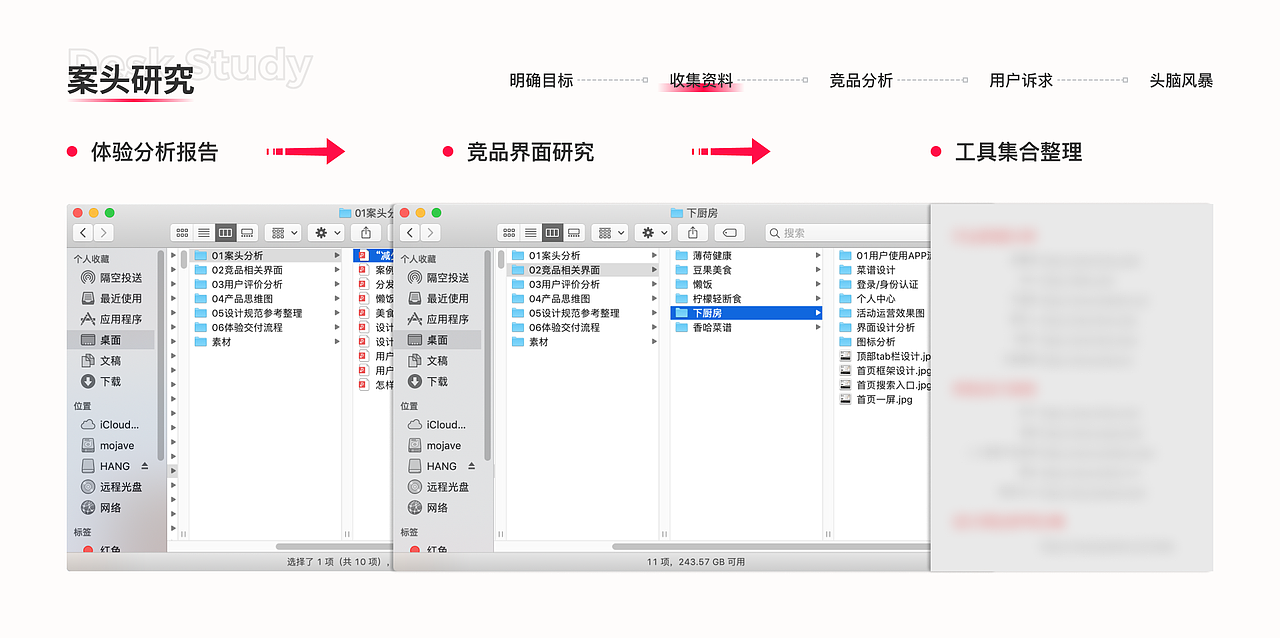Click horizontal scrollbar in 下厨房 window
1280x638 pixels.
[x=771, y=546]
